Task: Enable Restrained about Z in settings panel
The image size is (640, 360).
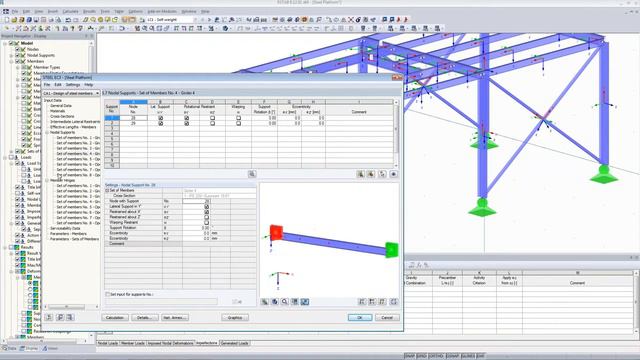Action: click(x=207, y=218)
